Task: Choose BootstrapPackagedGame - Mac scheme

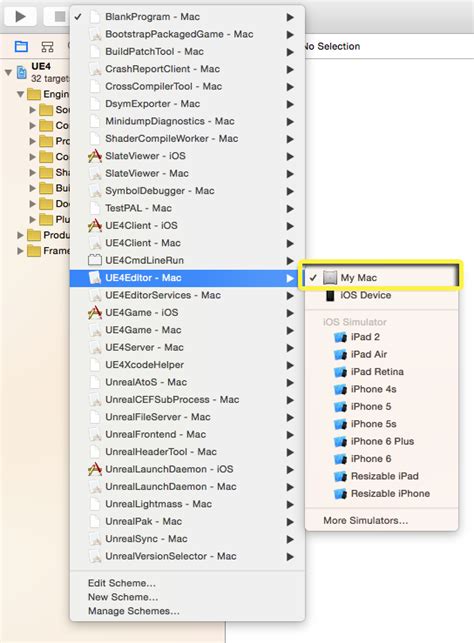Action: 187,34
